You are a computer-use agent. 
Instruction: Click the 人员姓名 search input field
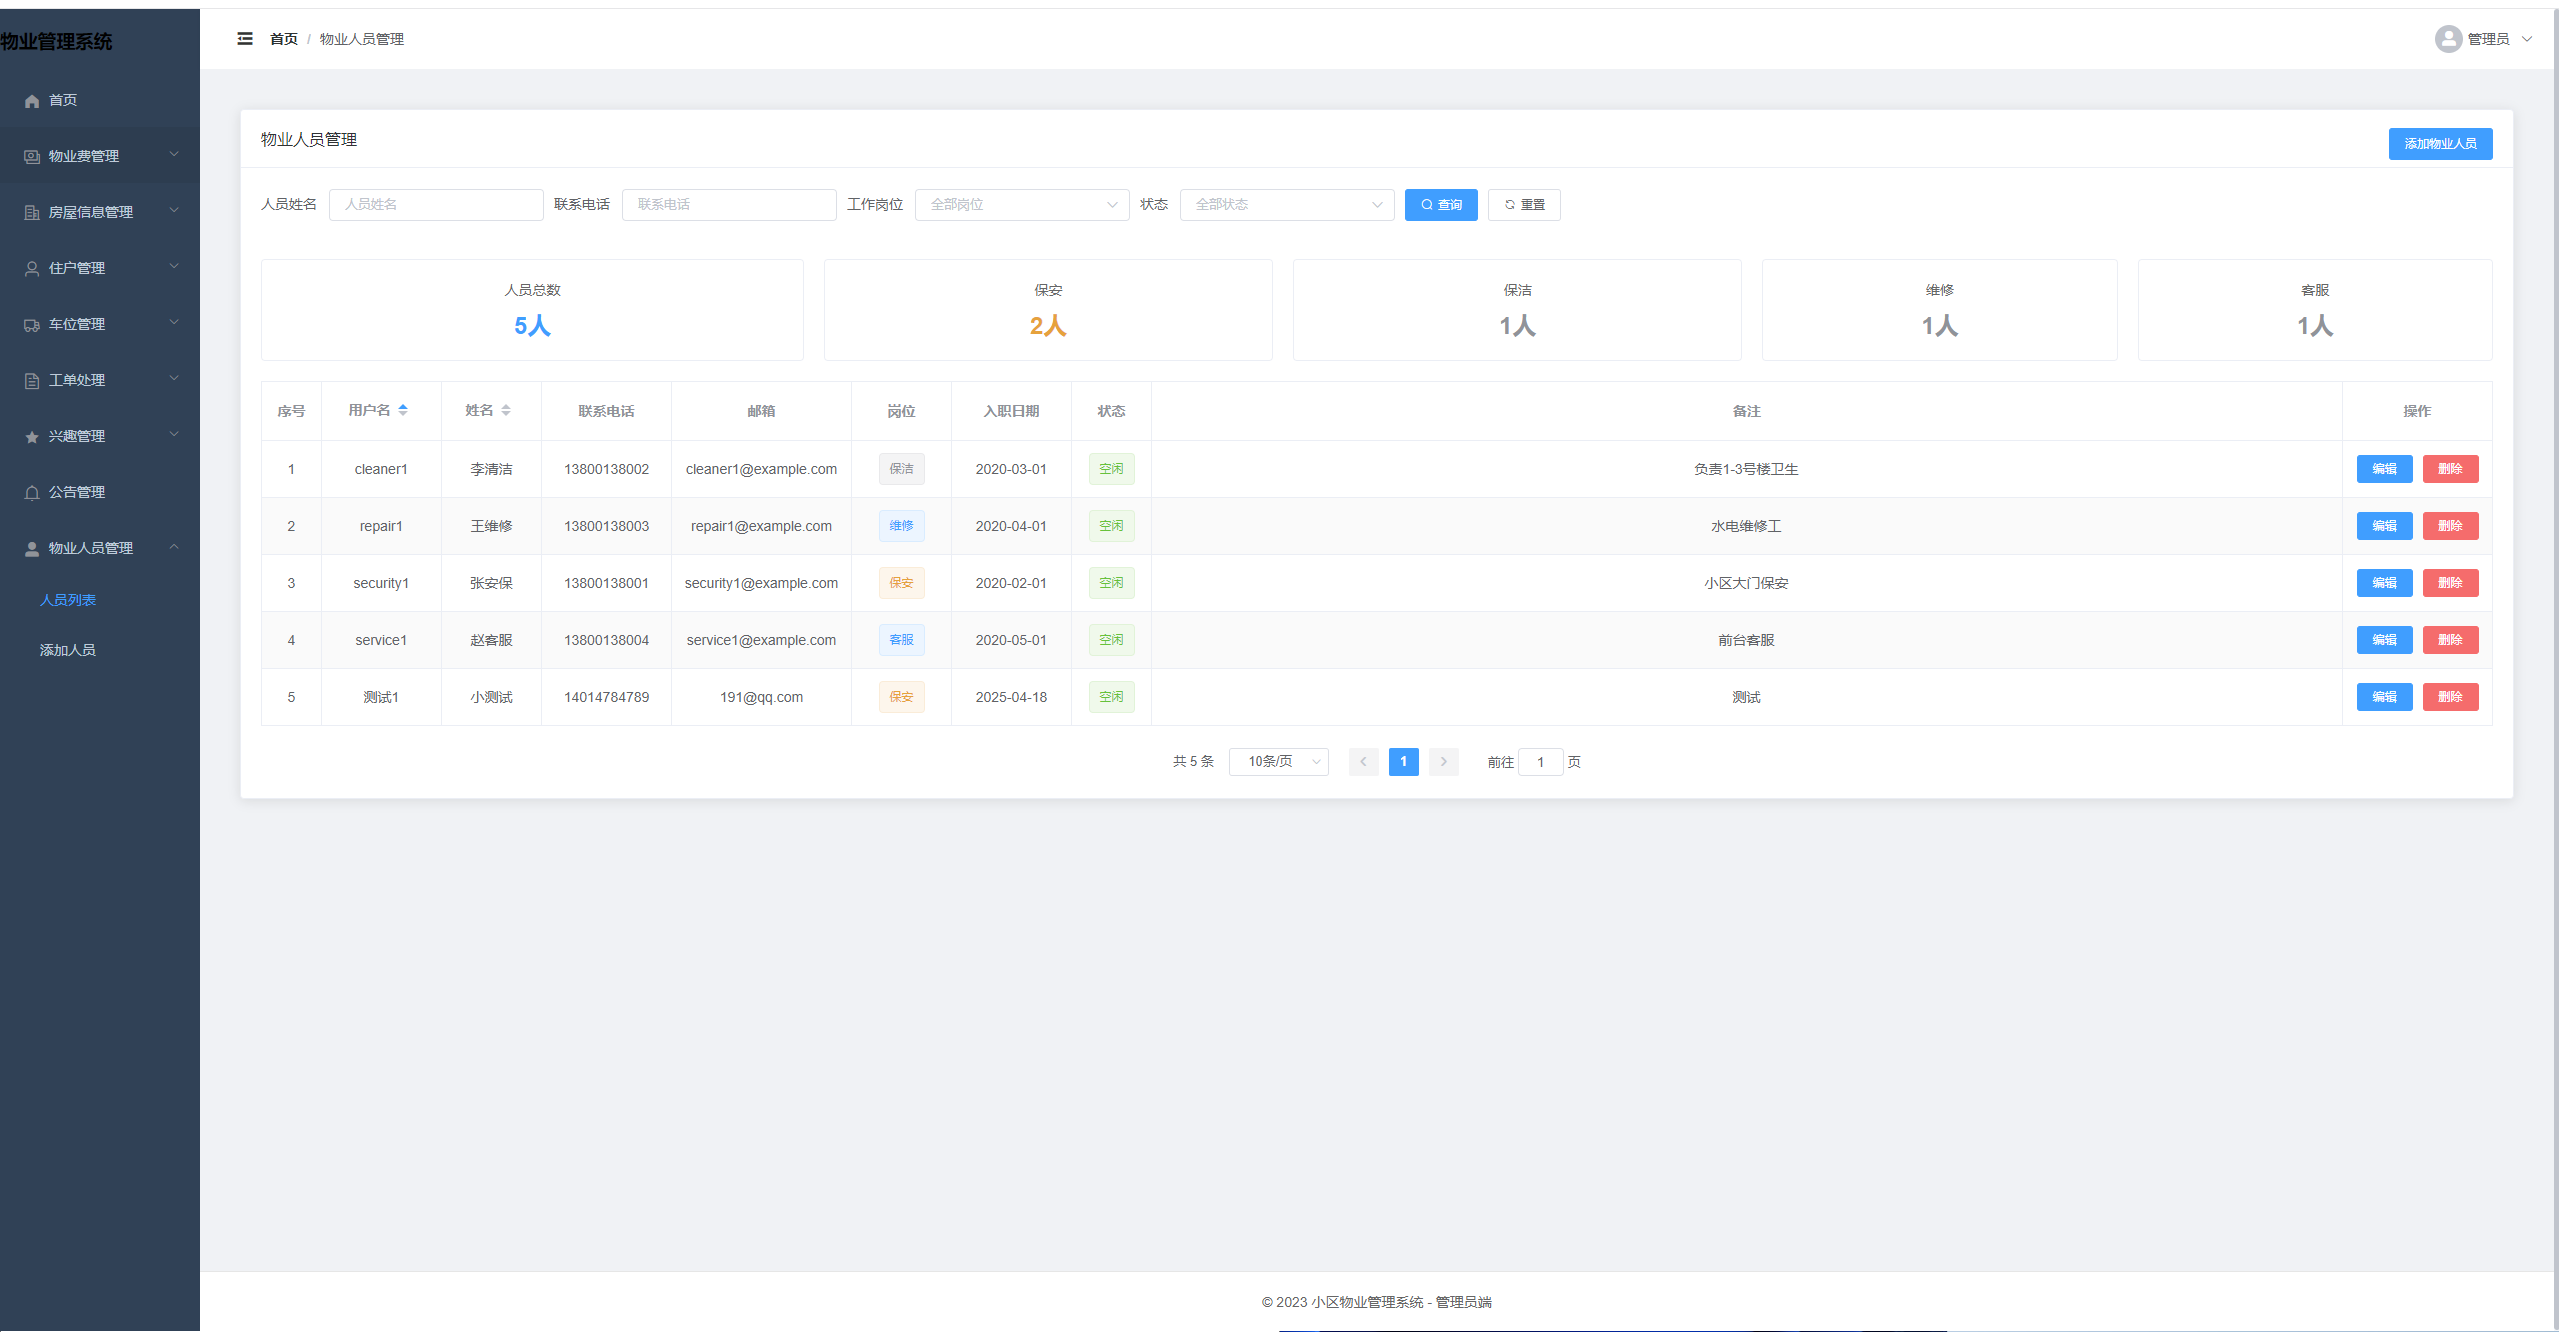436,205
